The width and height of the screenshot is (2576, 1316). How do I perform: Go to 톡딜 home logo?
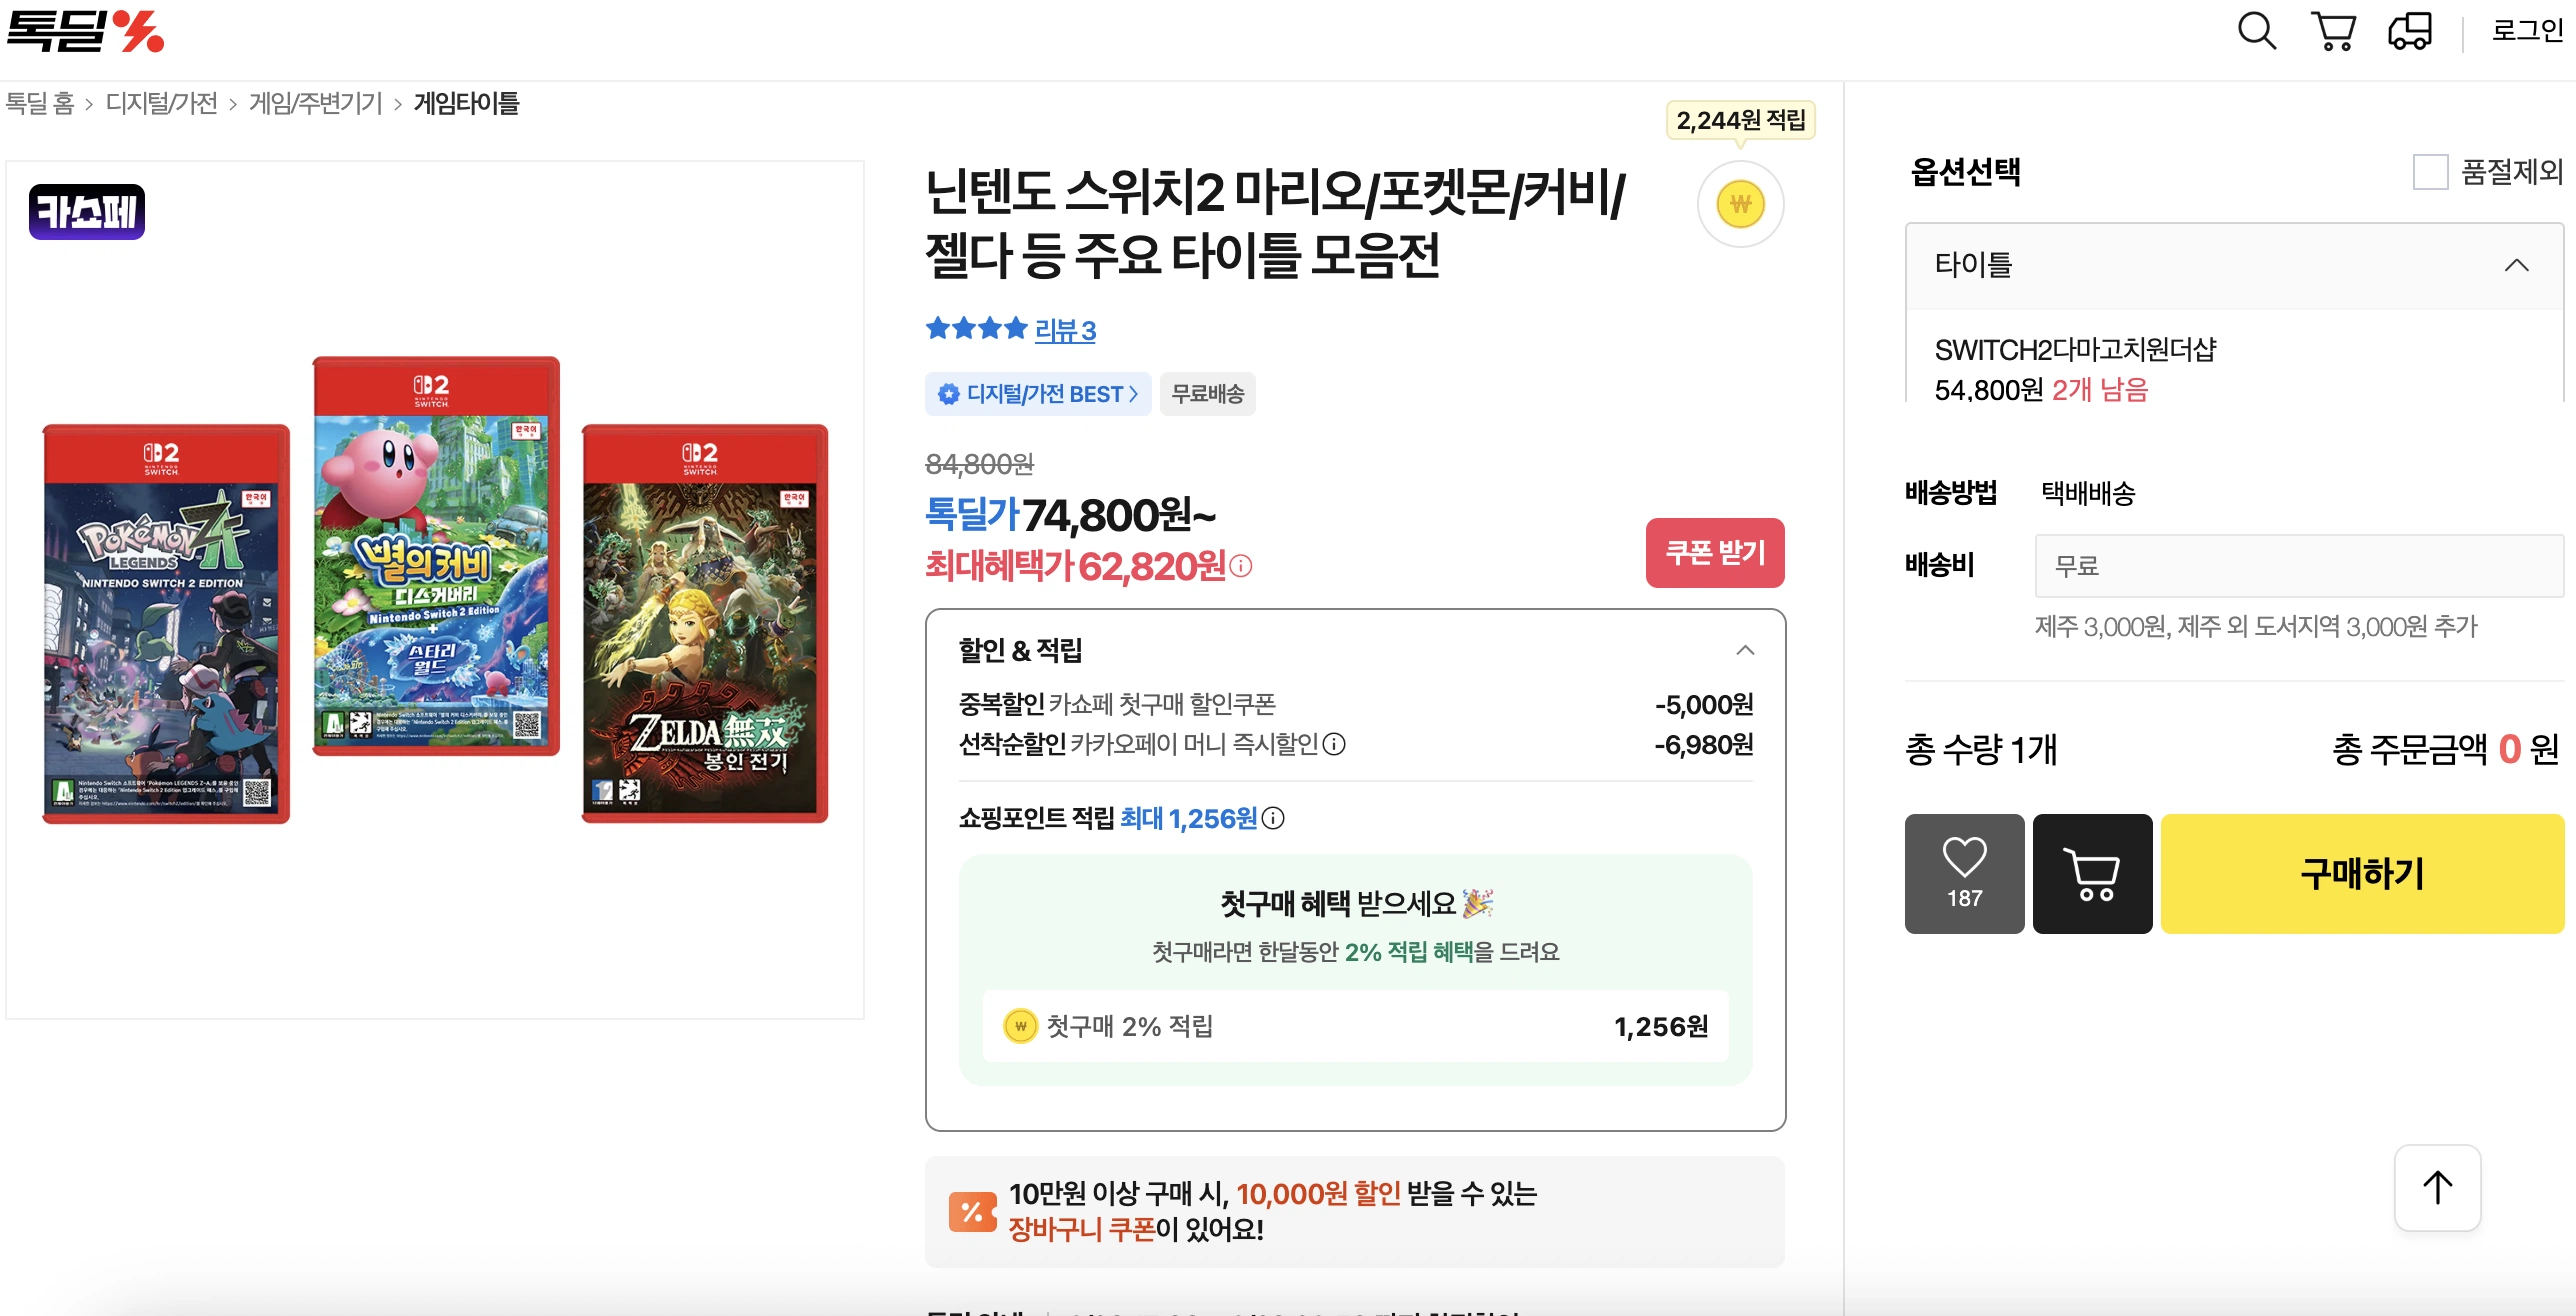tap(85, 31)
